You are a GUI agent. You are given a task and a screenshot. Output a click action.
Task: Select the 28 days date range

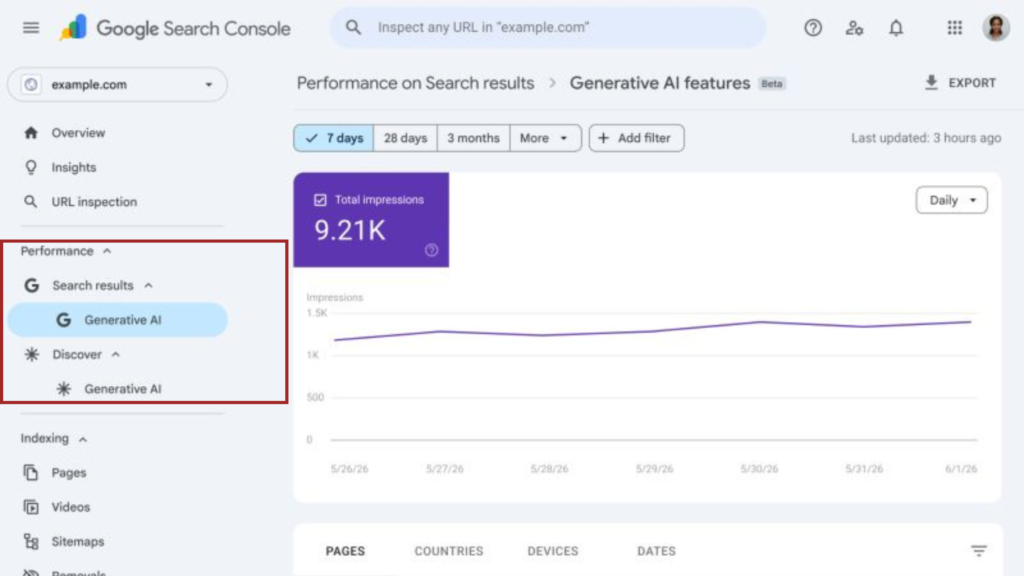click(x=406, y=138)
